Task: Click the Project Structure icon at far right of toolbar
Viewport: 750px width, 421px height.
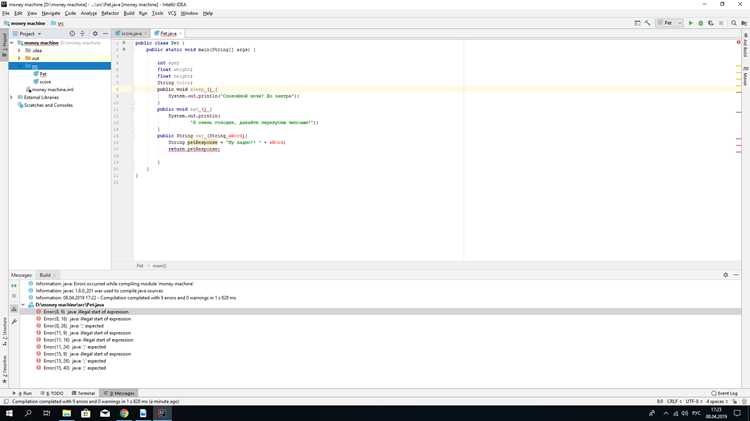Action: (x=744, y=23)
